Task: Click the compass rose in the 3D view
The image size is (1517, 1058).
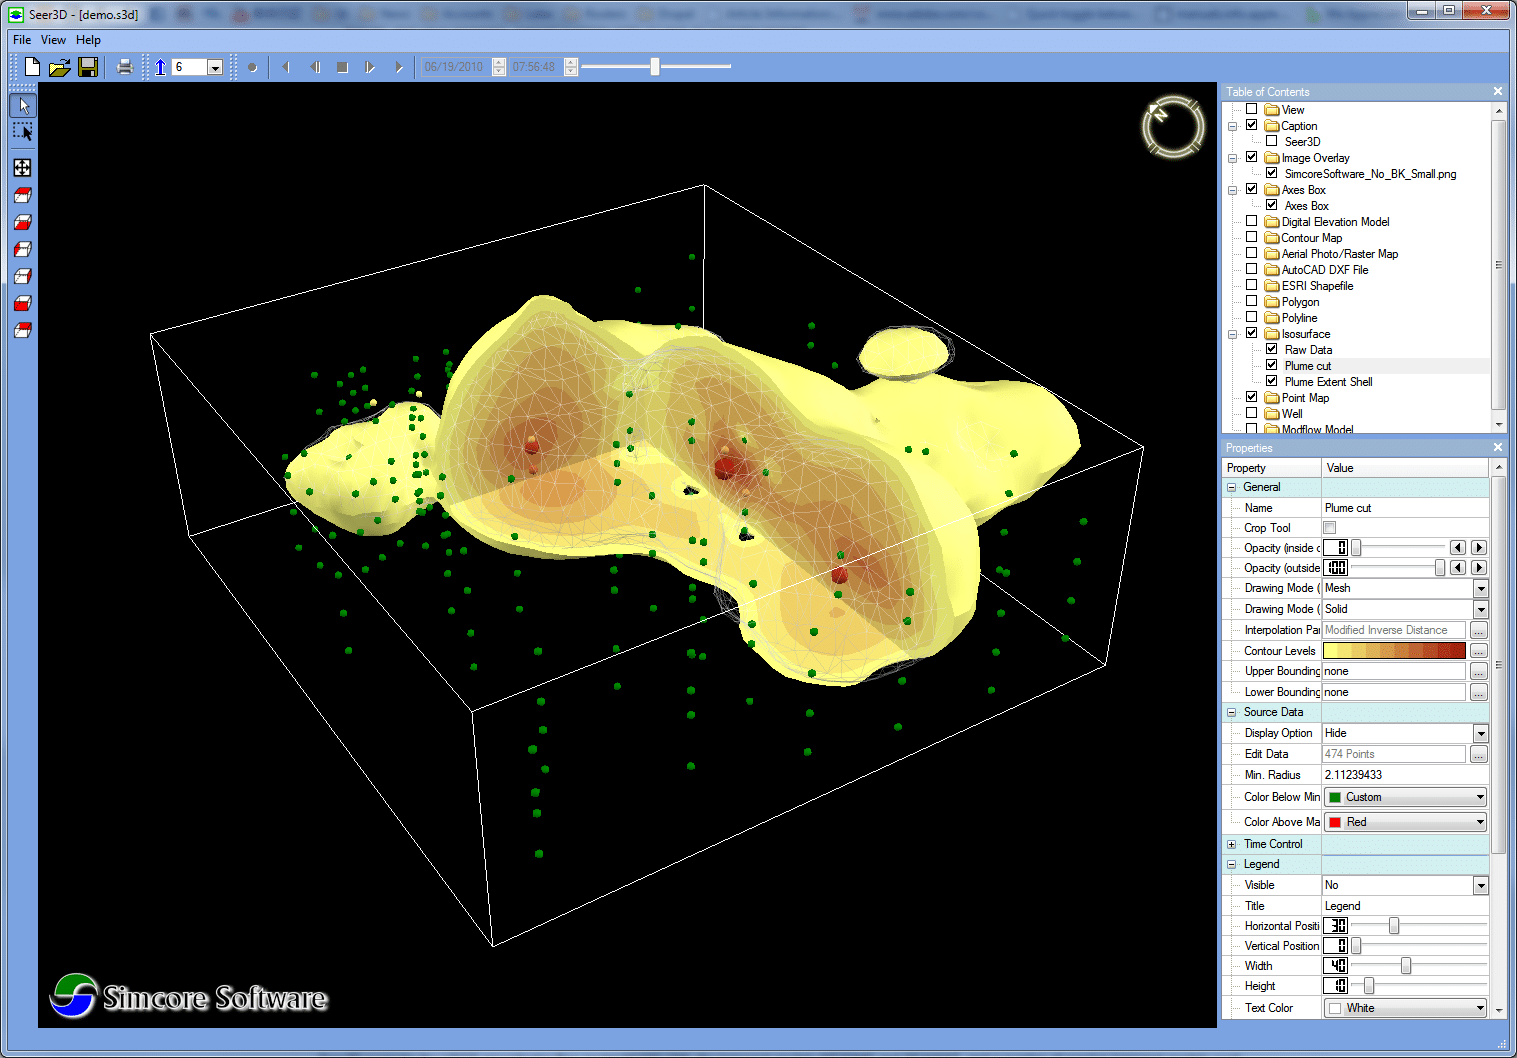Action: (x=1172, y=126)
